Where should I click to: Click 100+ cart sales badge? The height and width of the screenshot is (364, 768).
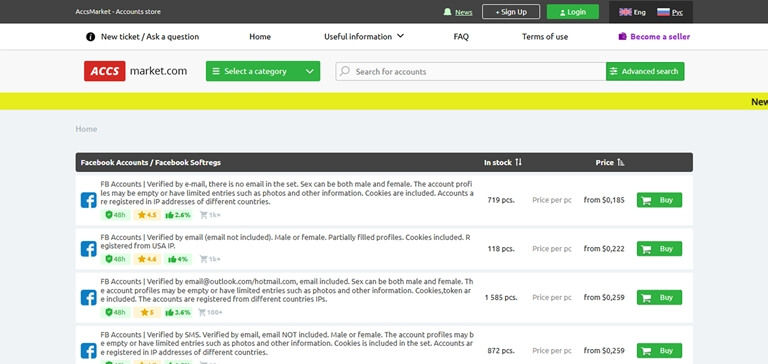tap(210, 312)
